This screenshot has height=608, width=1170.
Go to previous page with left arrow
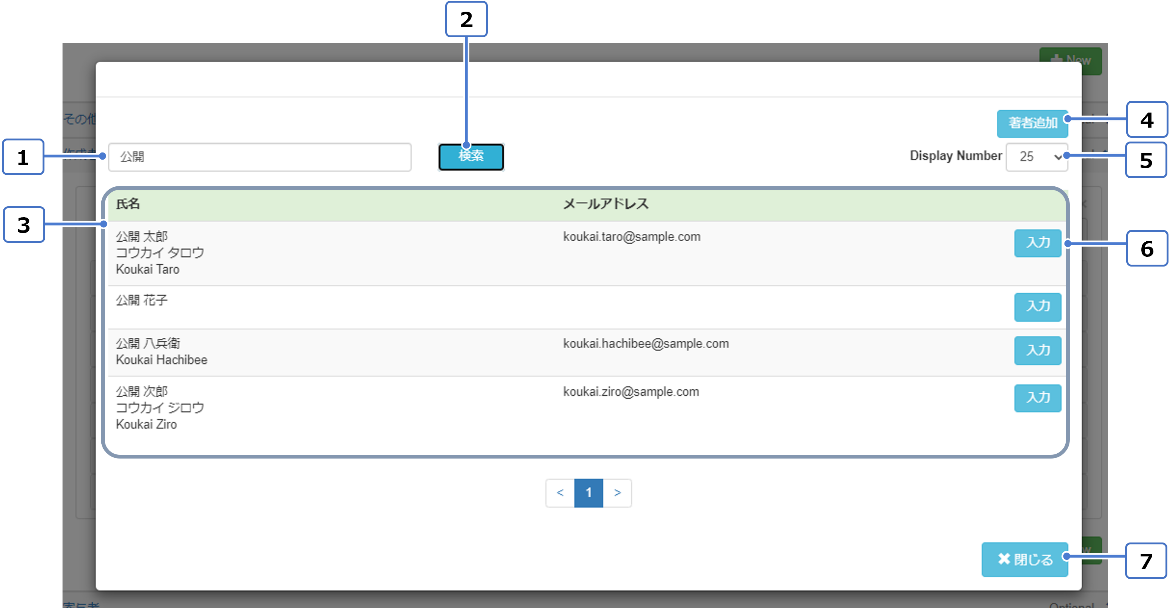click(560, 493)
